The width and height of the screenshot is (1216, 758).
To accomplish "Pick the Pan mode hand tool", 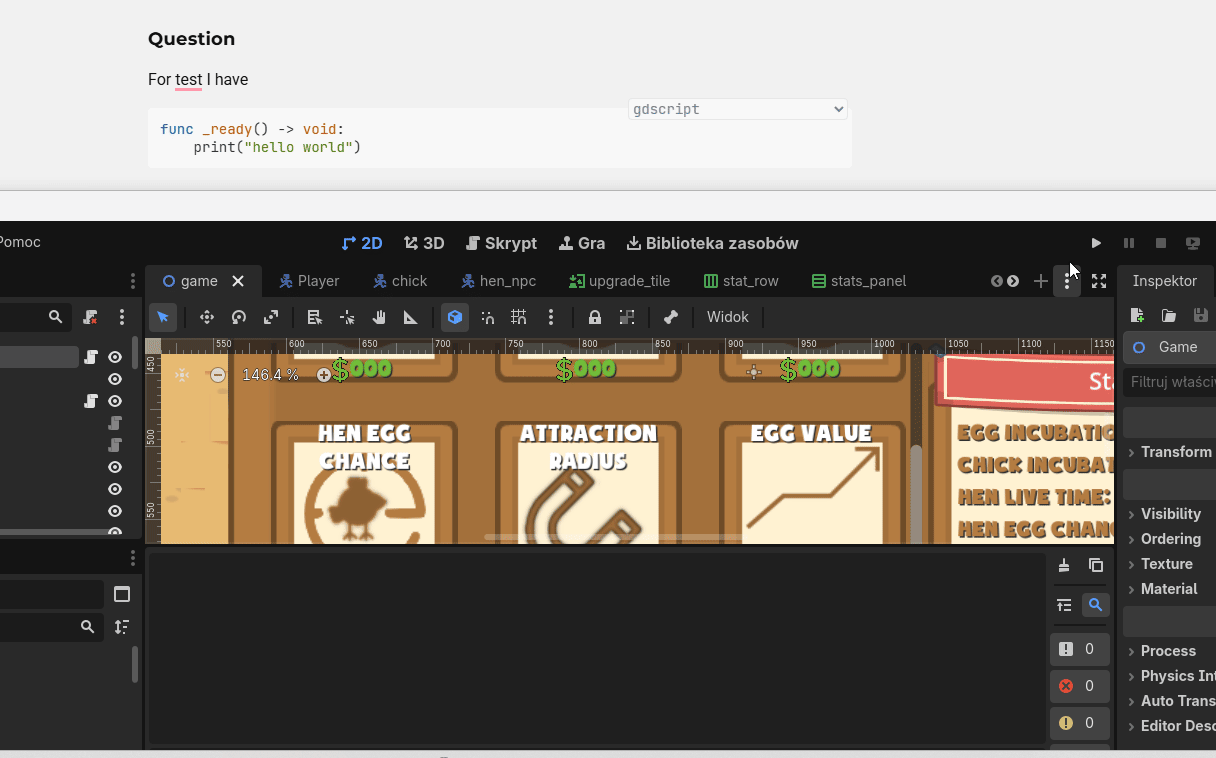I will click(379, 317).
